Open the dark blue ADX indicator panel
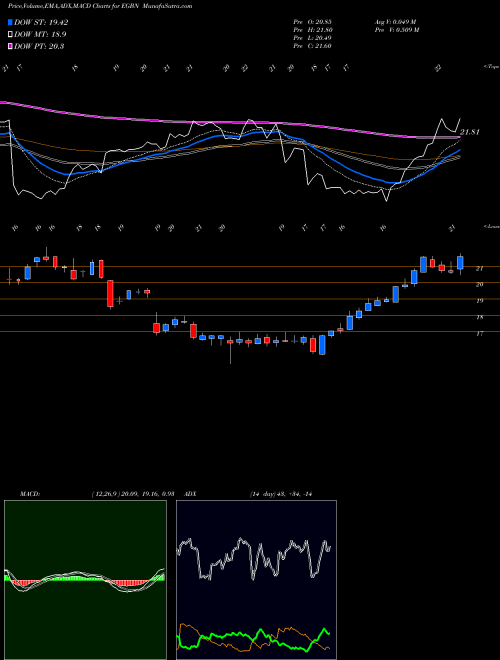 [x=256, y=580]
